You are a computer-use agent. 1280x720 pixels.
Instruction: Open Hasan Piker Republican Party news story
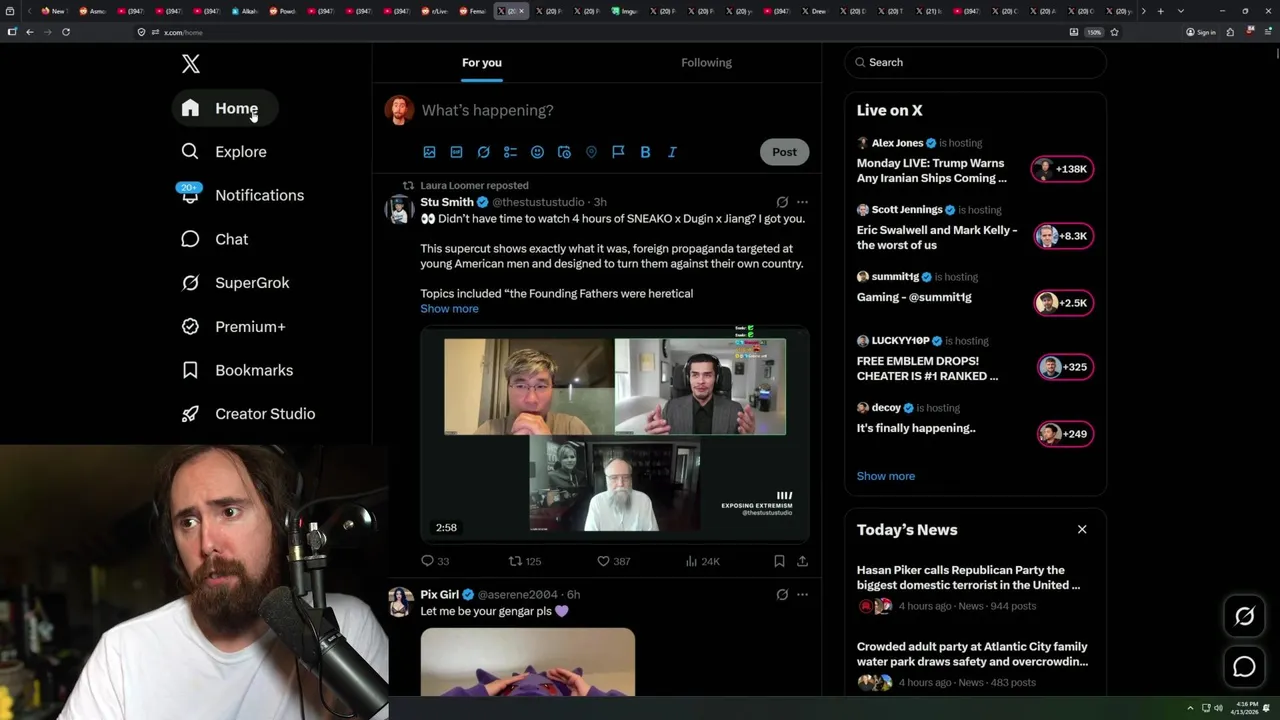point(968,577)
